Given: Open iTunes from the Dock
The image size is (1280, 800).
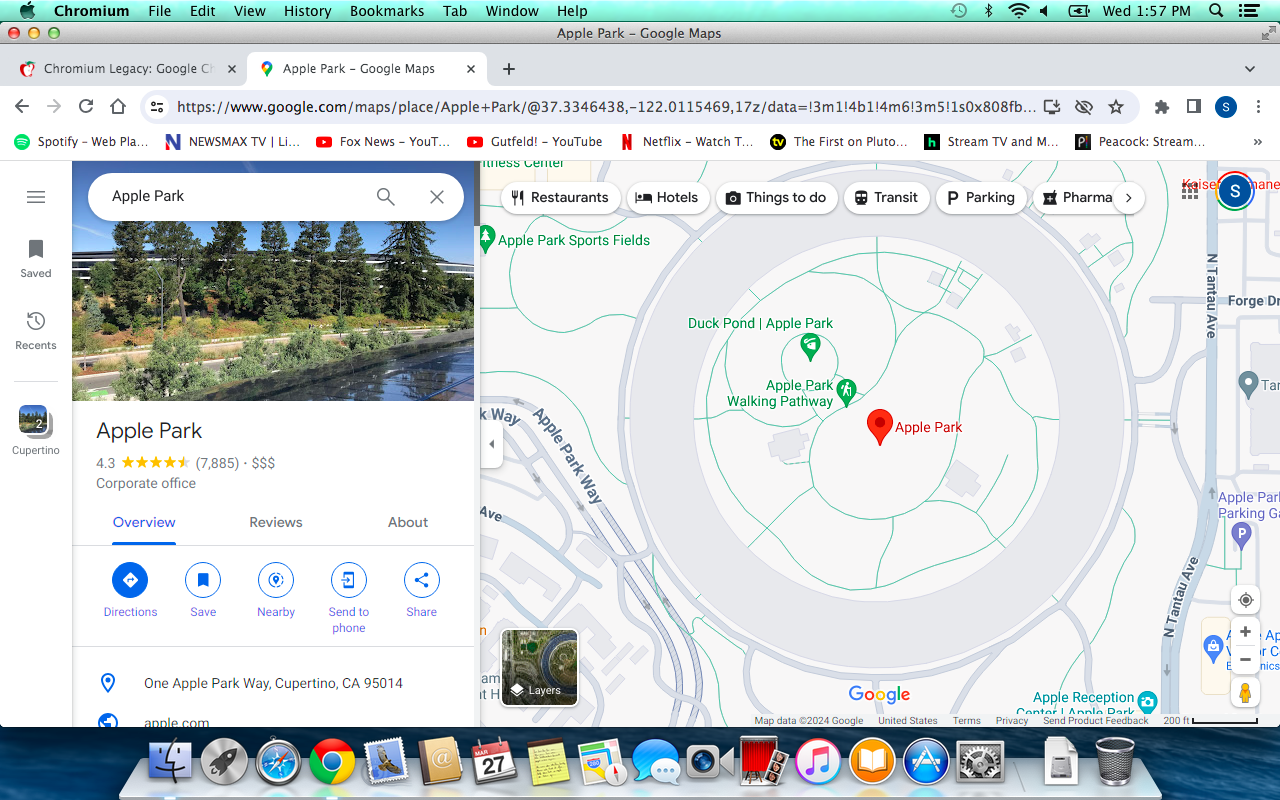Looking at the screenshot, I should coord(818,762).
